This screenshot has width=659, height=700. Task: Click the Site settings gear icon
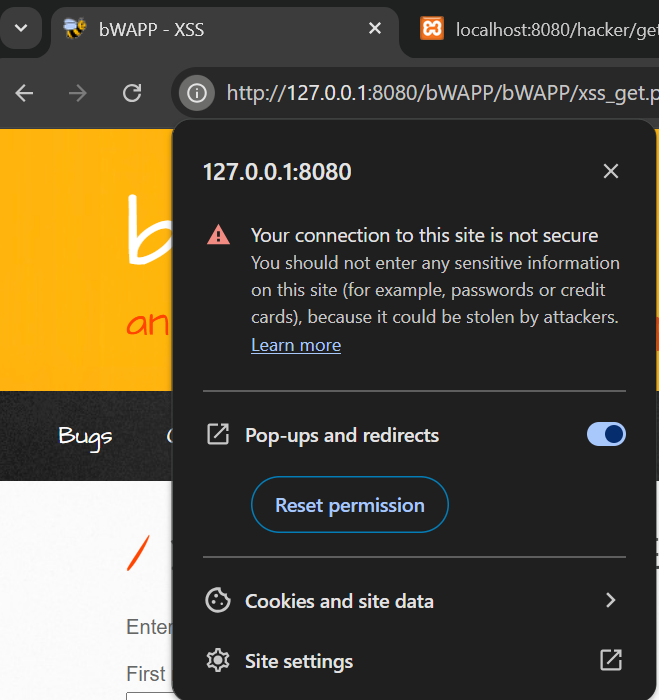click(217, 661)
